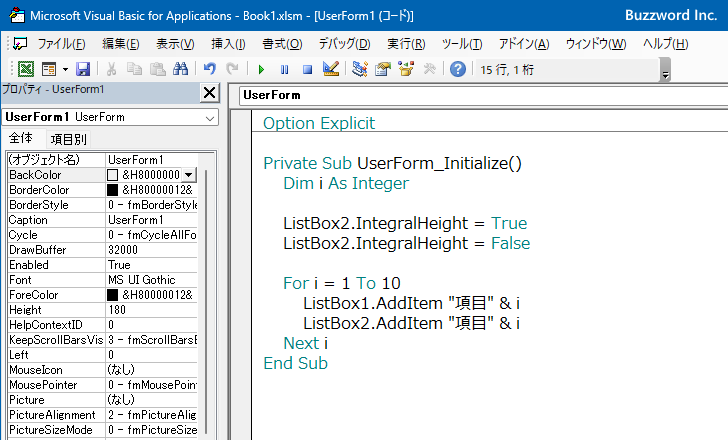Select the MousePointer property row
This screenshot has height=440, width=728.
[103, 385]
